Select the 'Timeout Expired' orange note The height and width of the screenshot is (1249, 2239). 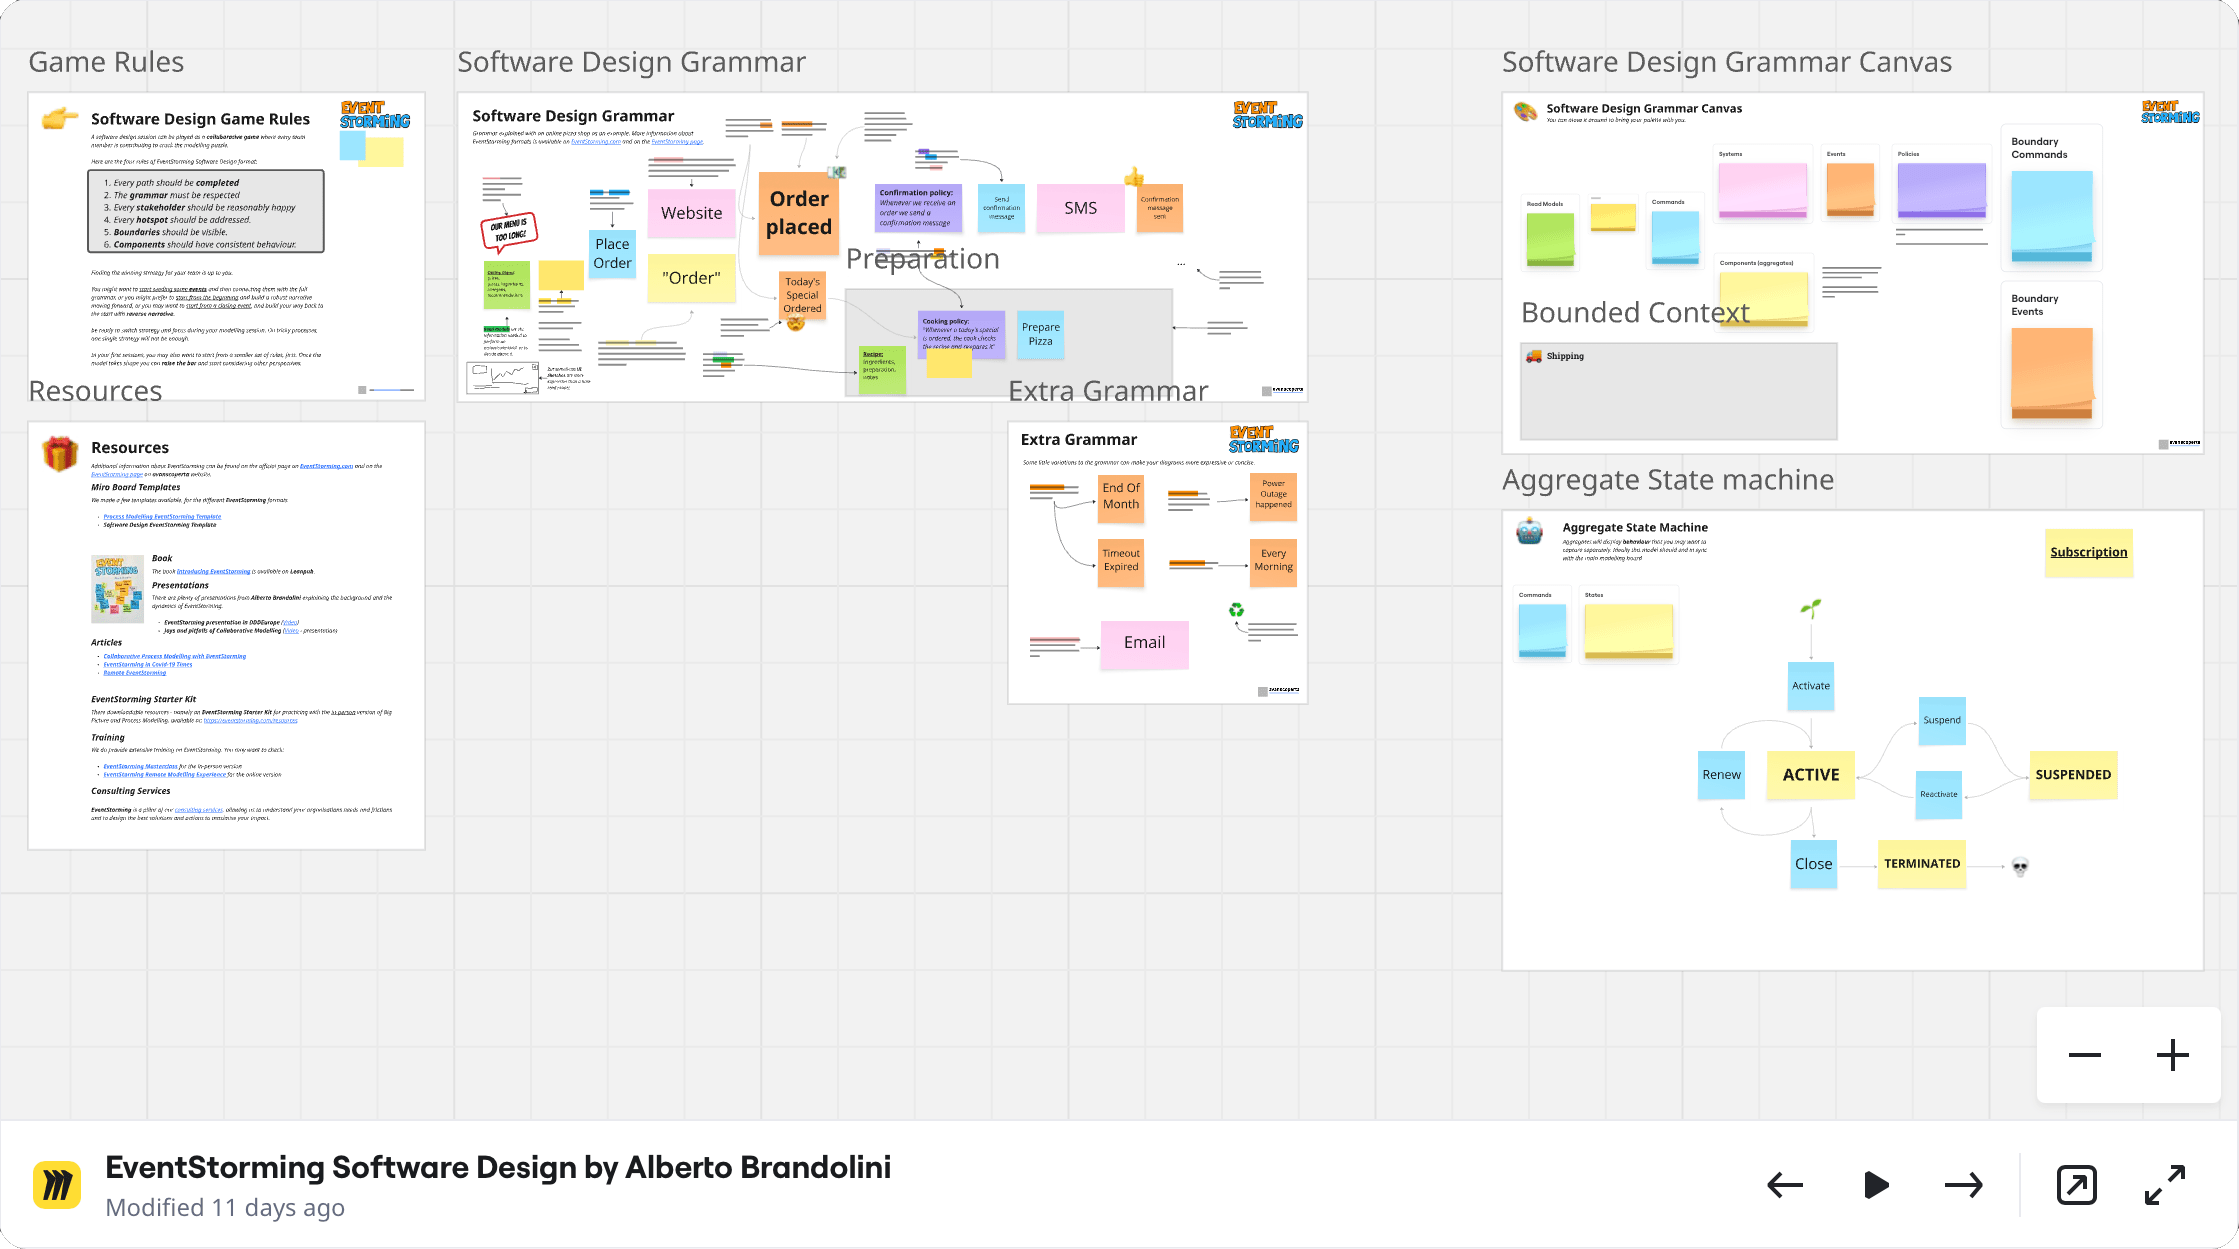[1121, 561]
